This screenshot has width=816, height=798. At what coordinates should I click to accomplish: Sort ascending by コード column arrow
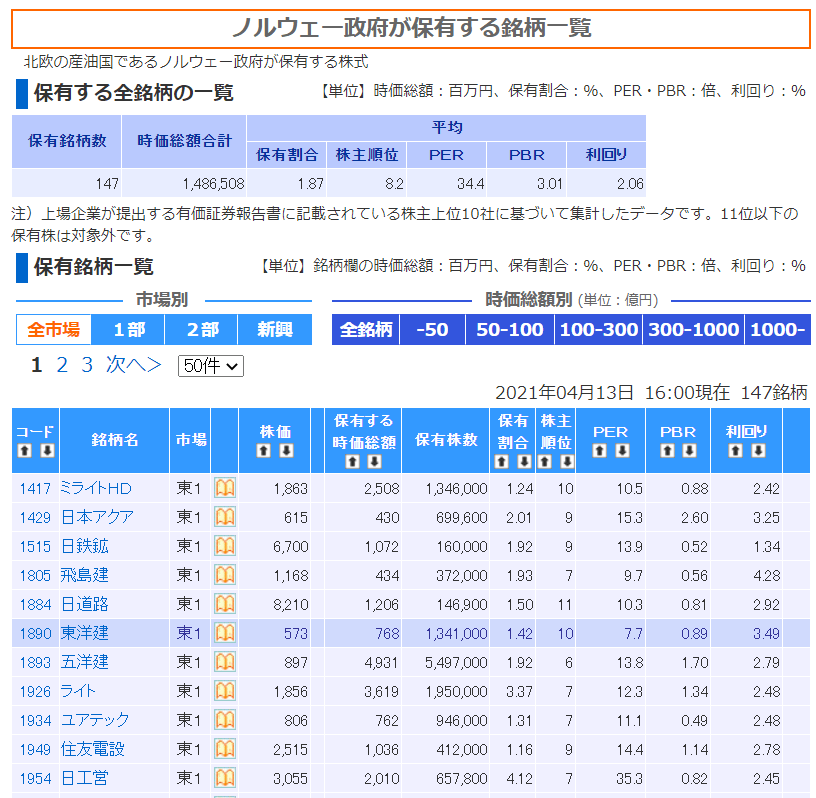point(25,452)
